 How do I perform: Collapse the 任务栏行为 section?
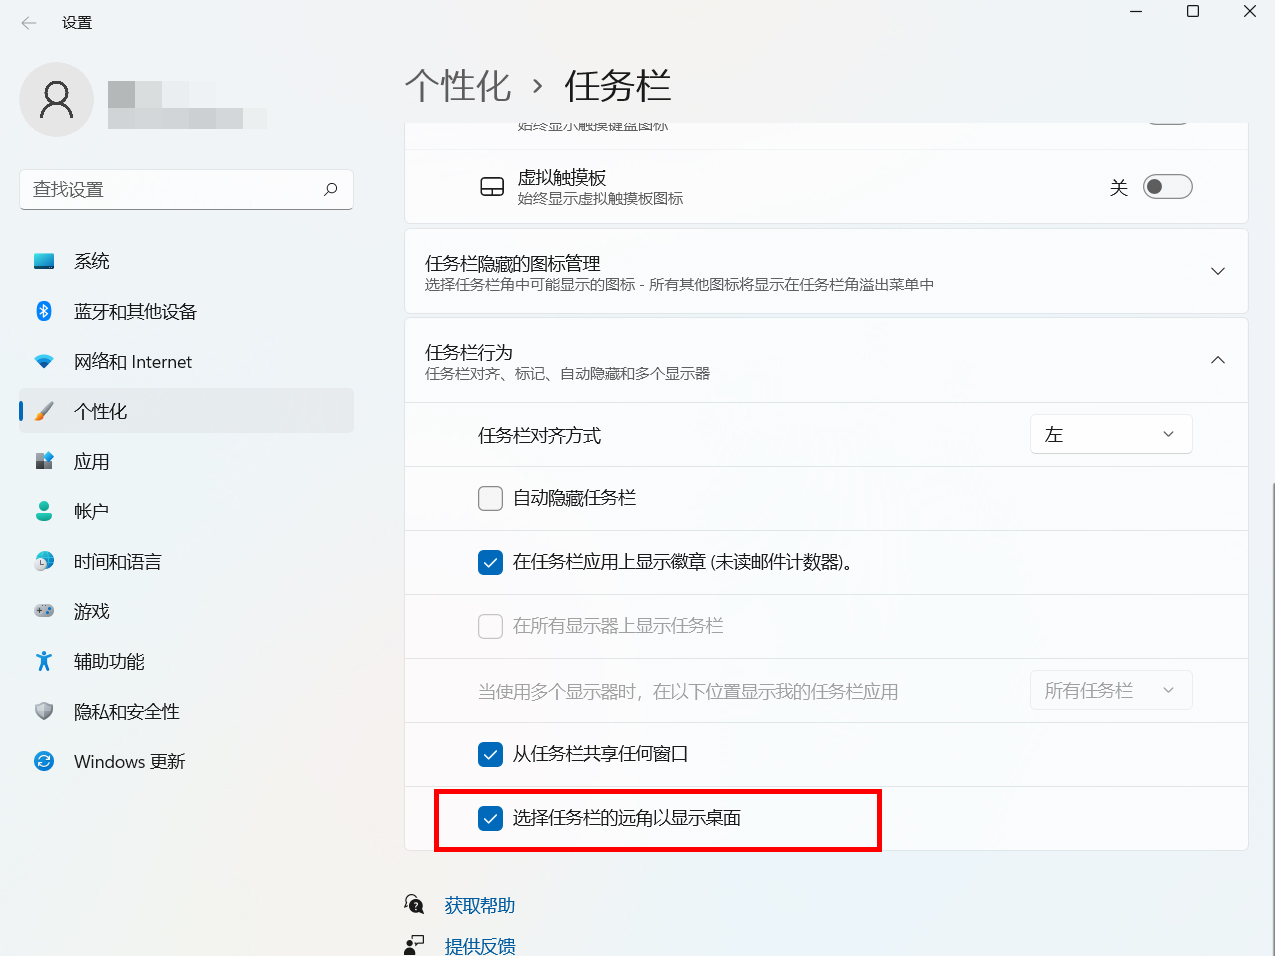pyautogui.click(x=1217, y=360)
